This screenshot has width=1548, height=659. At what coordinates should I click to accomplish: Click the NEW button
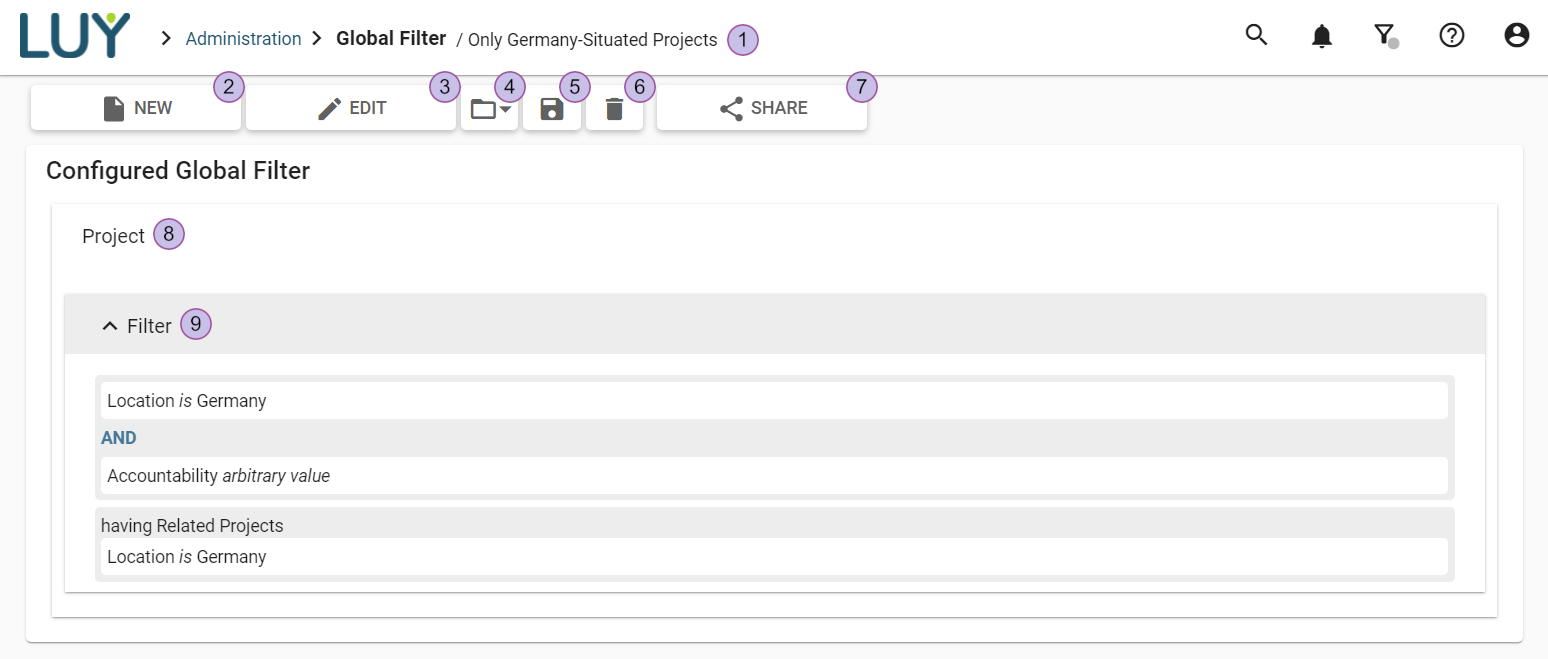tap(136, 108)
